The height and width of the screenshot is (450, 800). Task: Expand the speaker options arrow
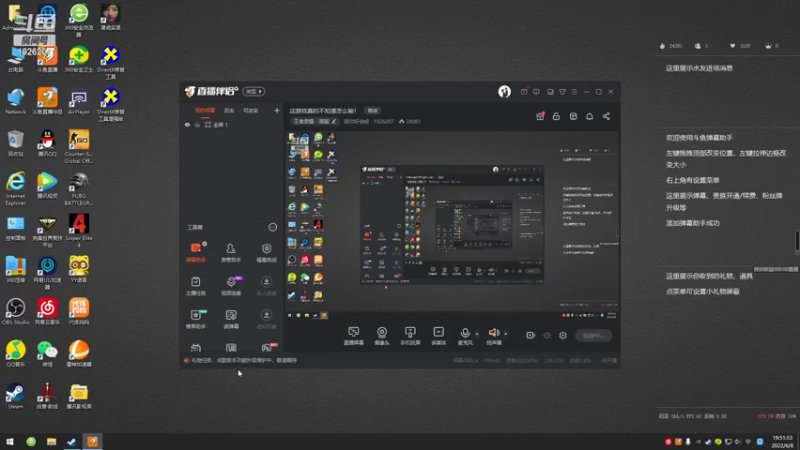click(506, 334)
